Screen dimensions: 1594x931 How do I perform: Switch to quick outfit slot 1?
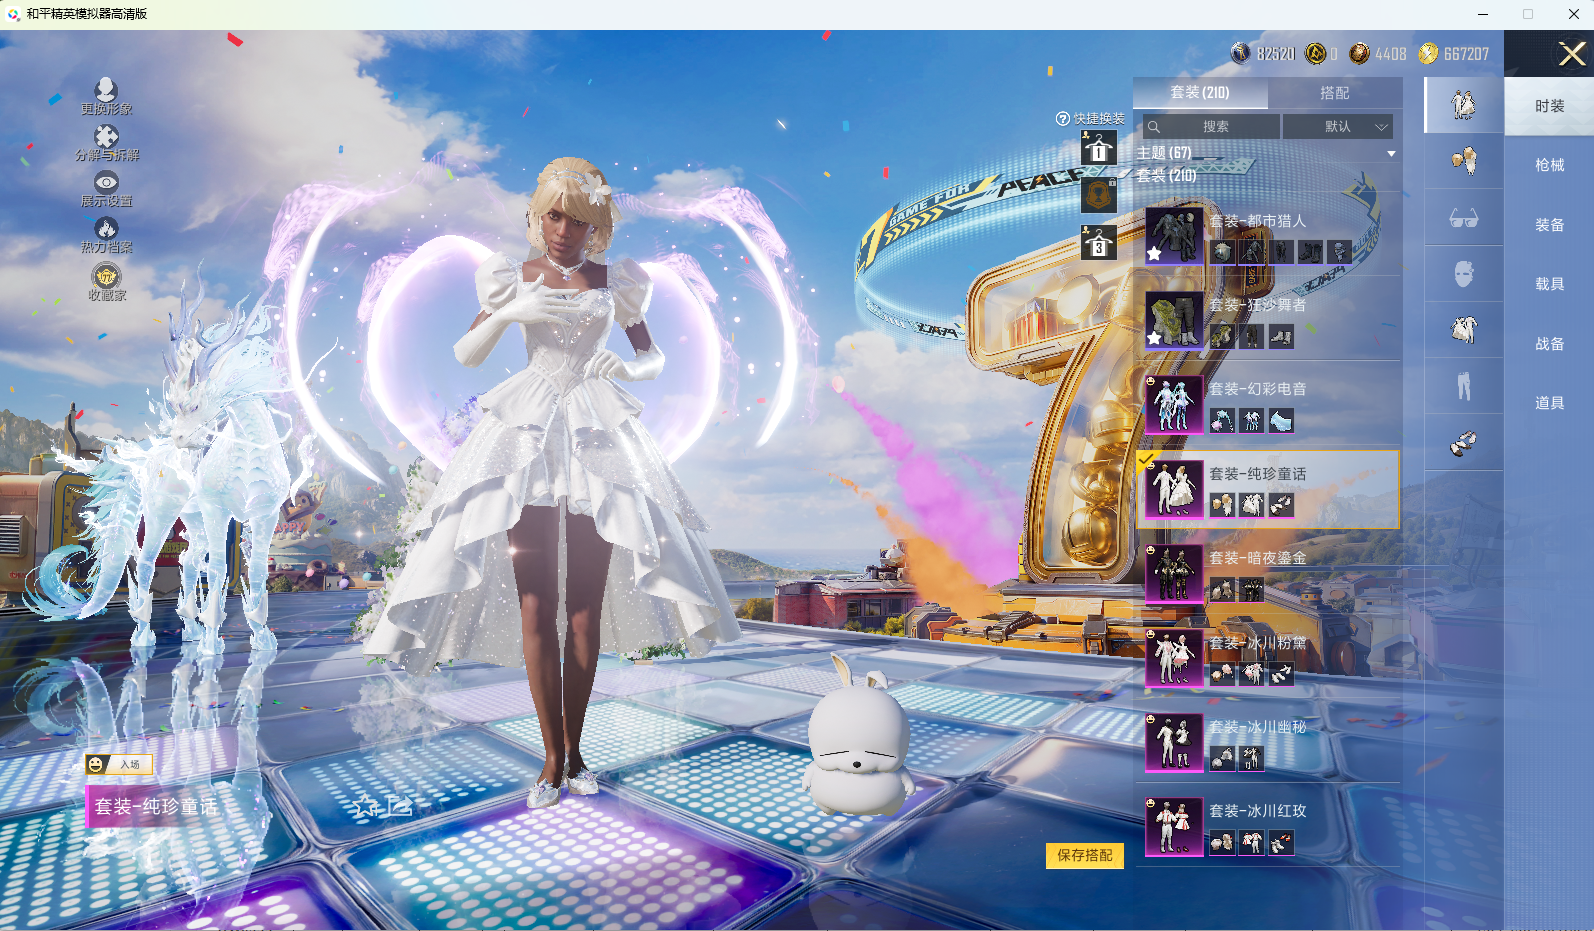(x=1098, y=148)
